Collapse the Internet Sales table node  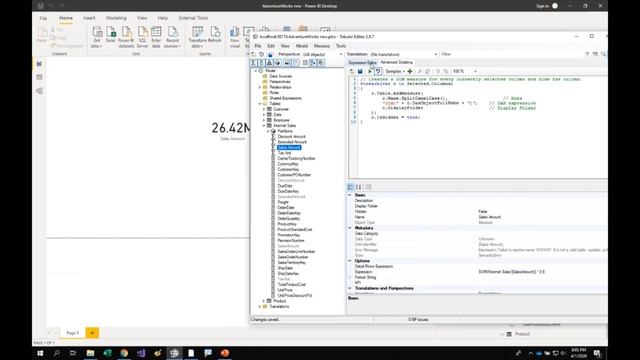click(264, 126)
